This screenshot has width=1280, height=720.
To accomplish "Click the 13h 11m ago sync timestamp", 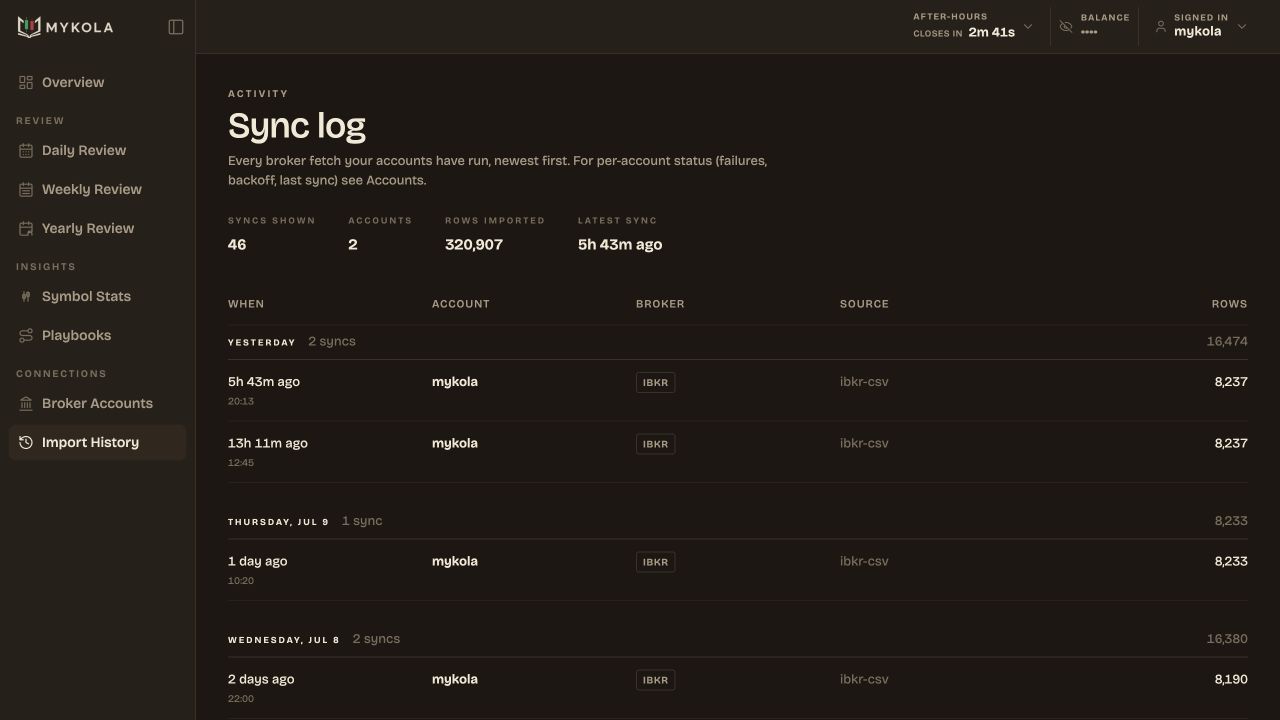I will click(268, 443).
